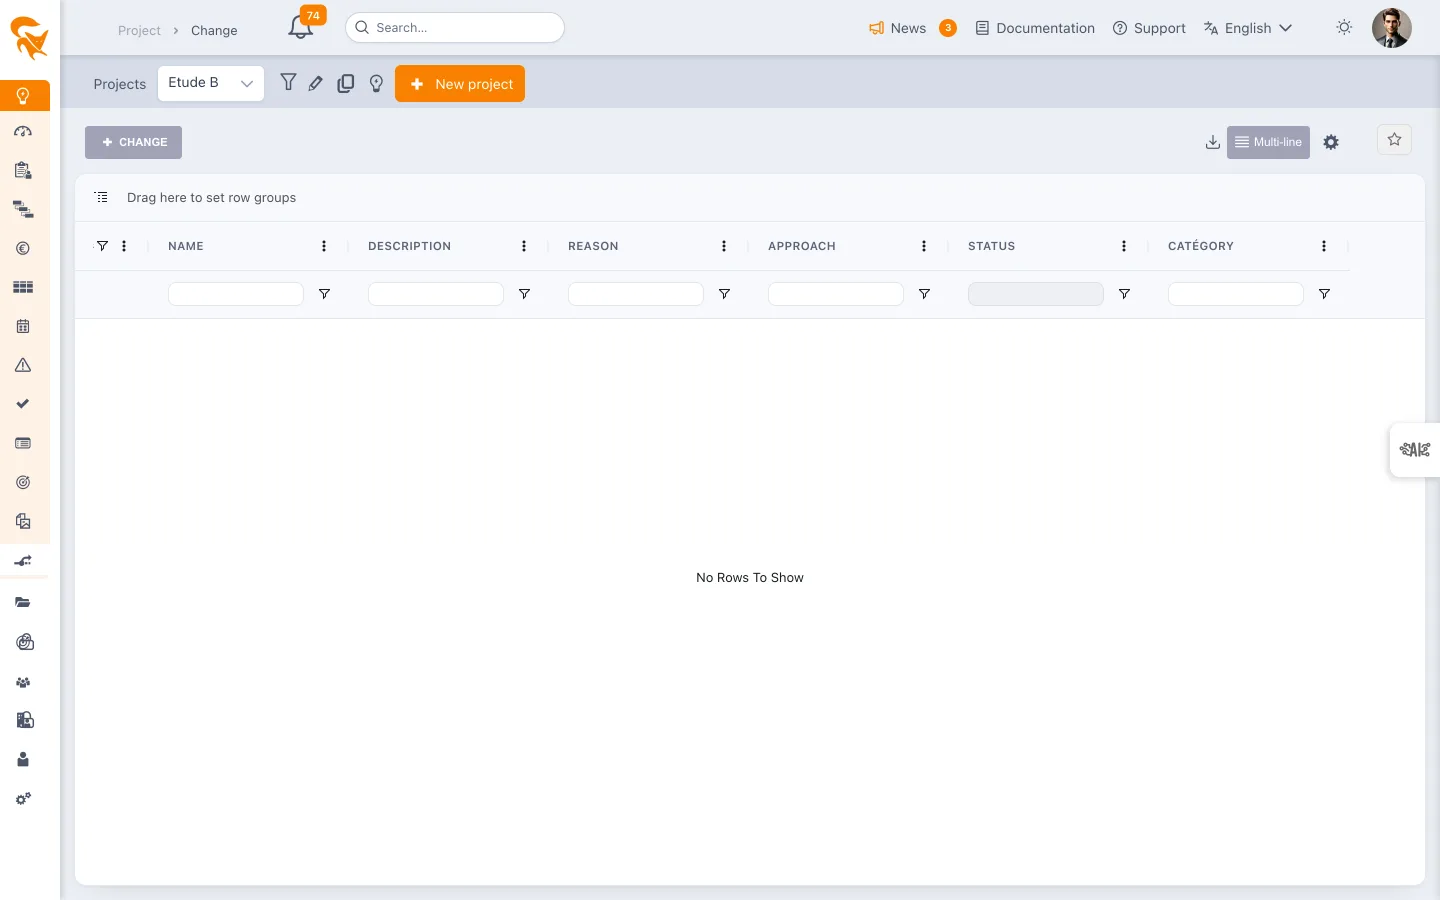This screenshot has height=900, width=1440.
Task: Open the calendar icon in sidebar
Action: 23,326
